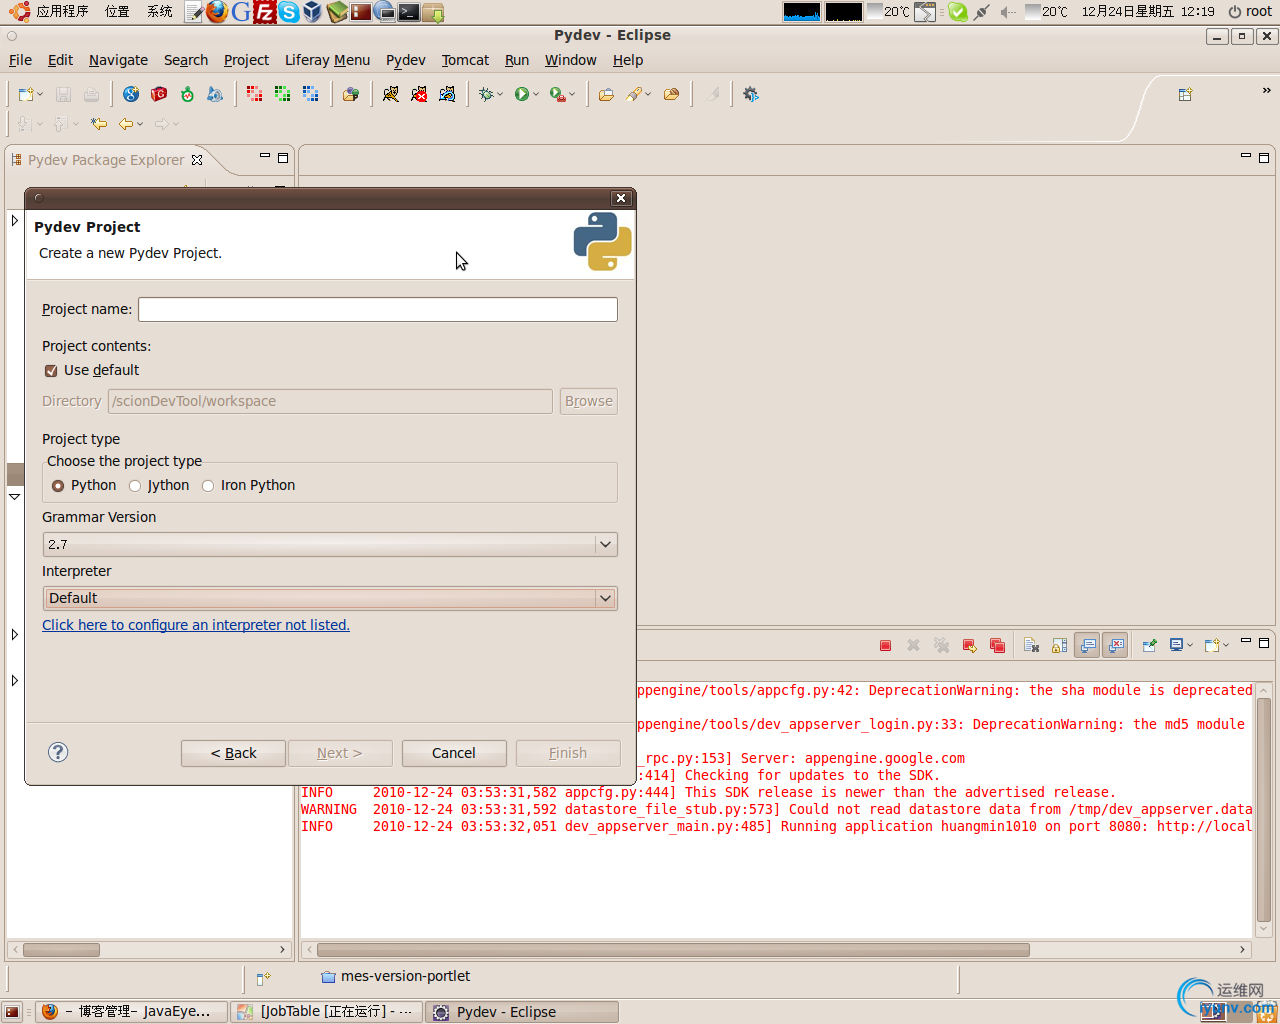1280x1024 pixels.
Task: Click the date and time in top panel
Action: click(1148, 12)
